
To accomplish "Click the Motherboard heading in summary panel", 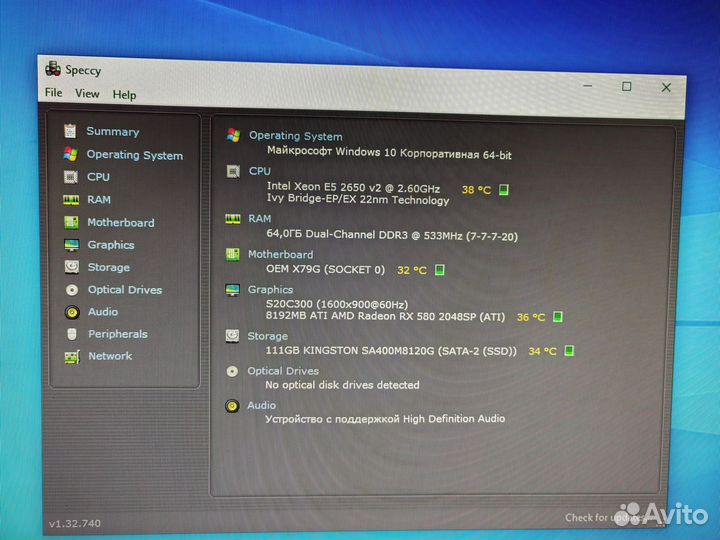I will [281, 254].
